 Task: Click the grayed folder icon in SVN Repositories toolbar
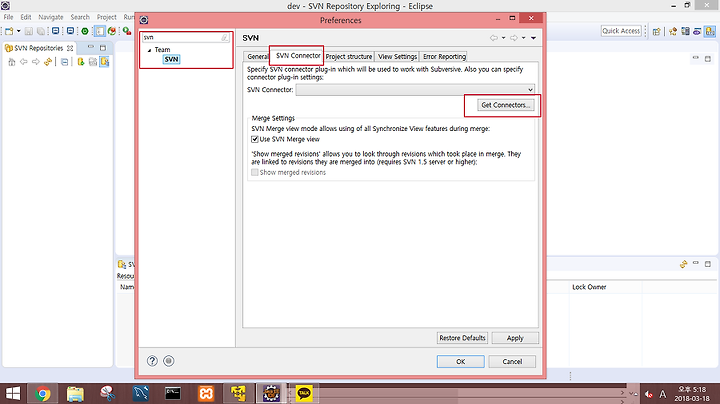point(93,62)
